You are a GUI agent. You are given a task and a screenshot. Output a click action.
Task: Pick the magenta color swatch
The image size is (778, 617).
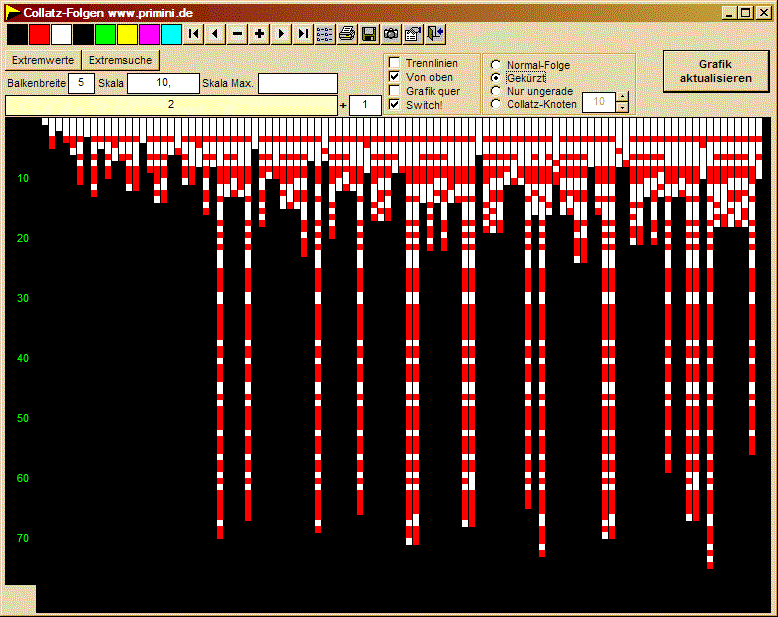click(149, 35)
